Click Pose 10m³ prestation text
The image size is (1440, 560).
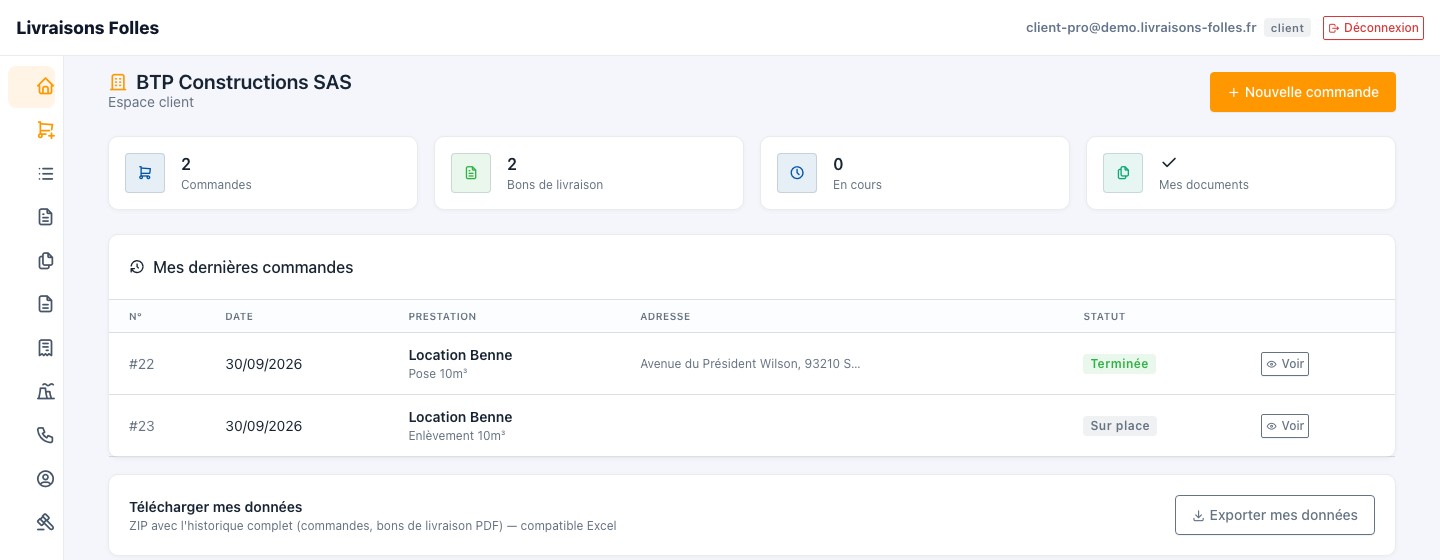click(438, 373)
